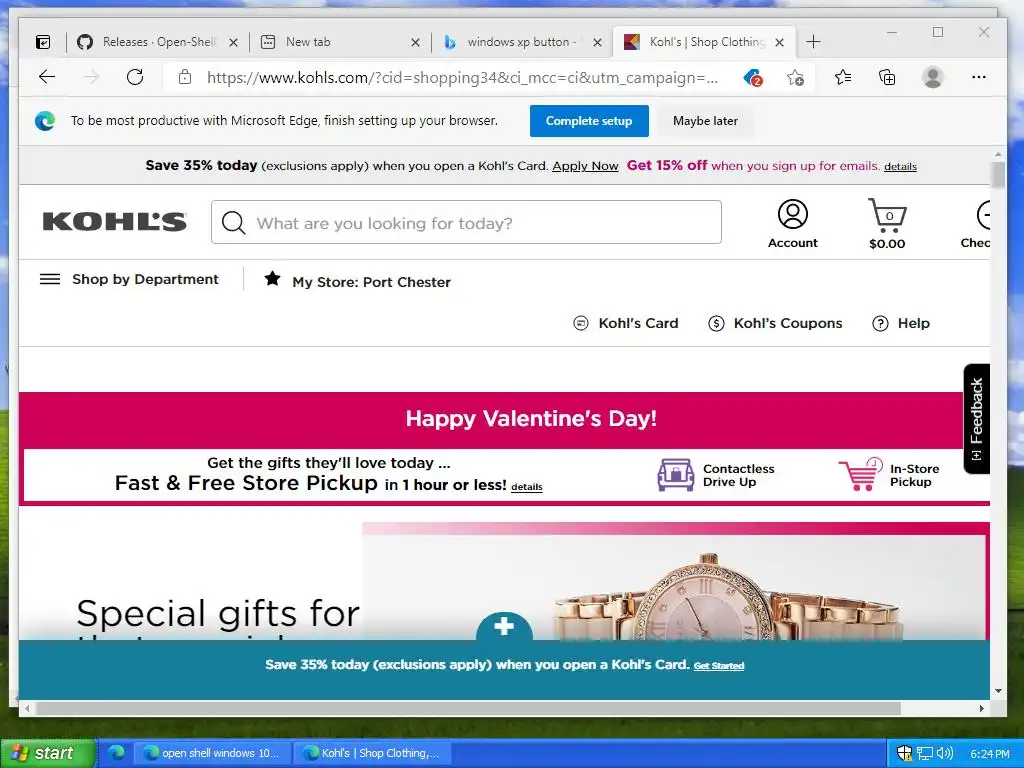The height and width of the screenshot is (768, 1024).
Task: Reload the Kohl's page
Action: tap(135, 77)
